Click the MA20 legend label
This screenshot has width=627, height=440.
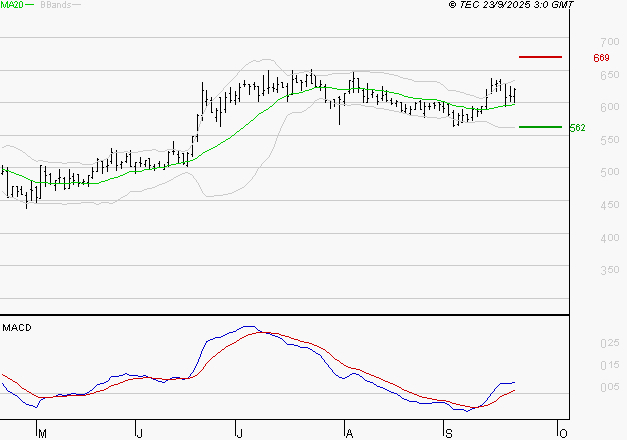coord(12,6)
